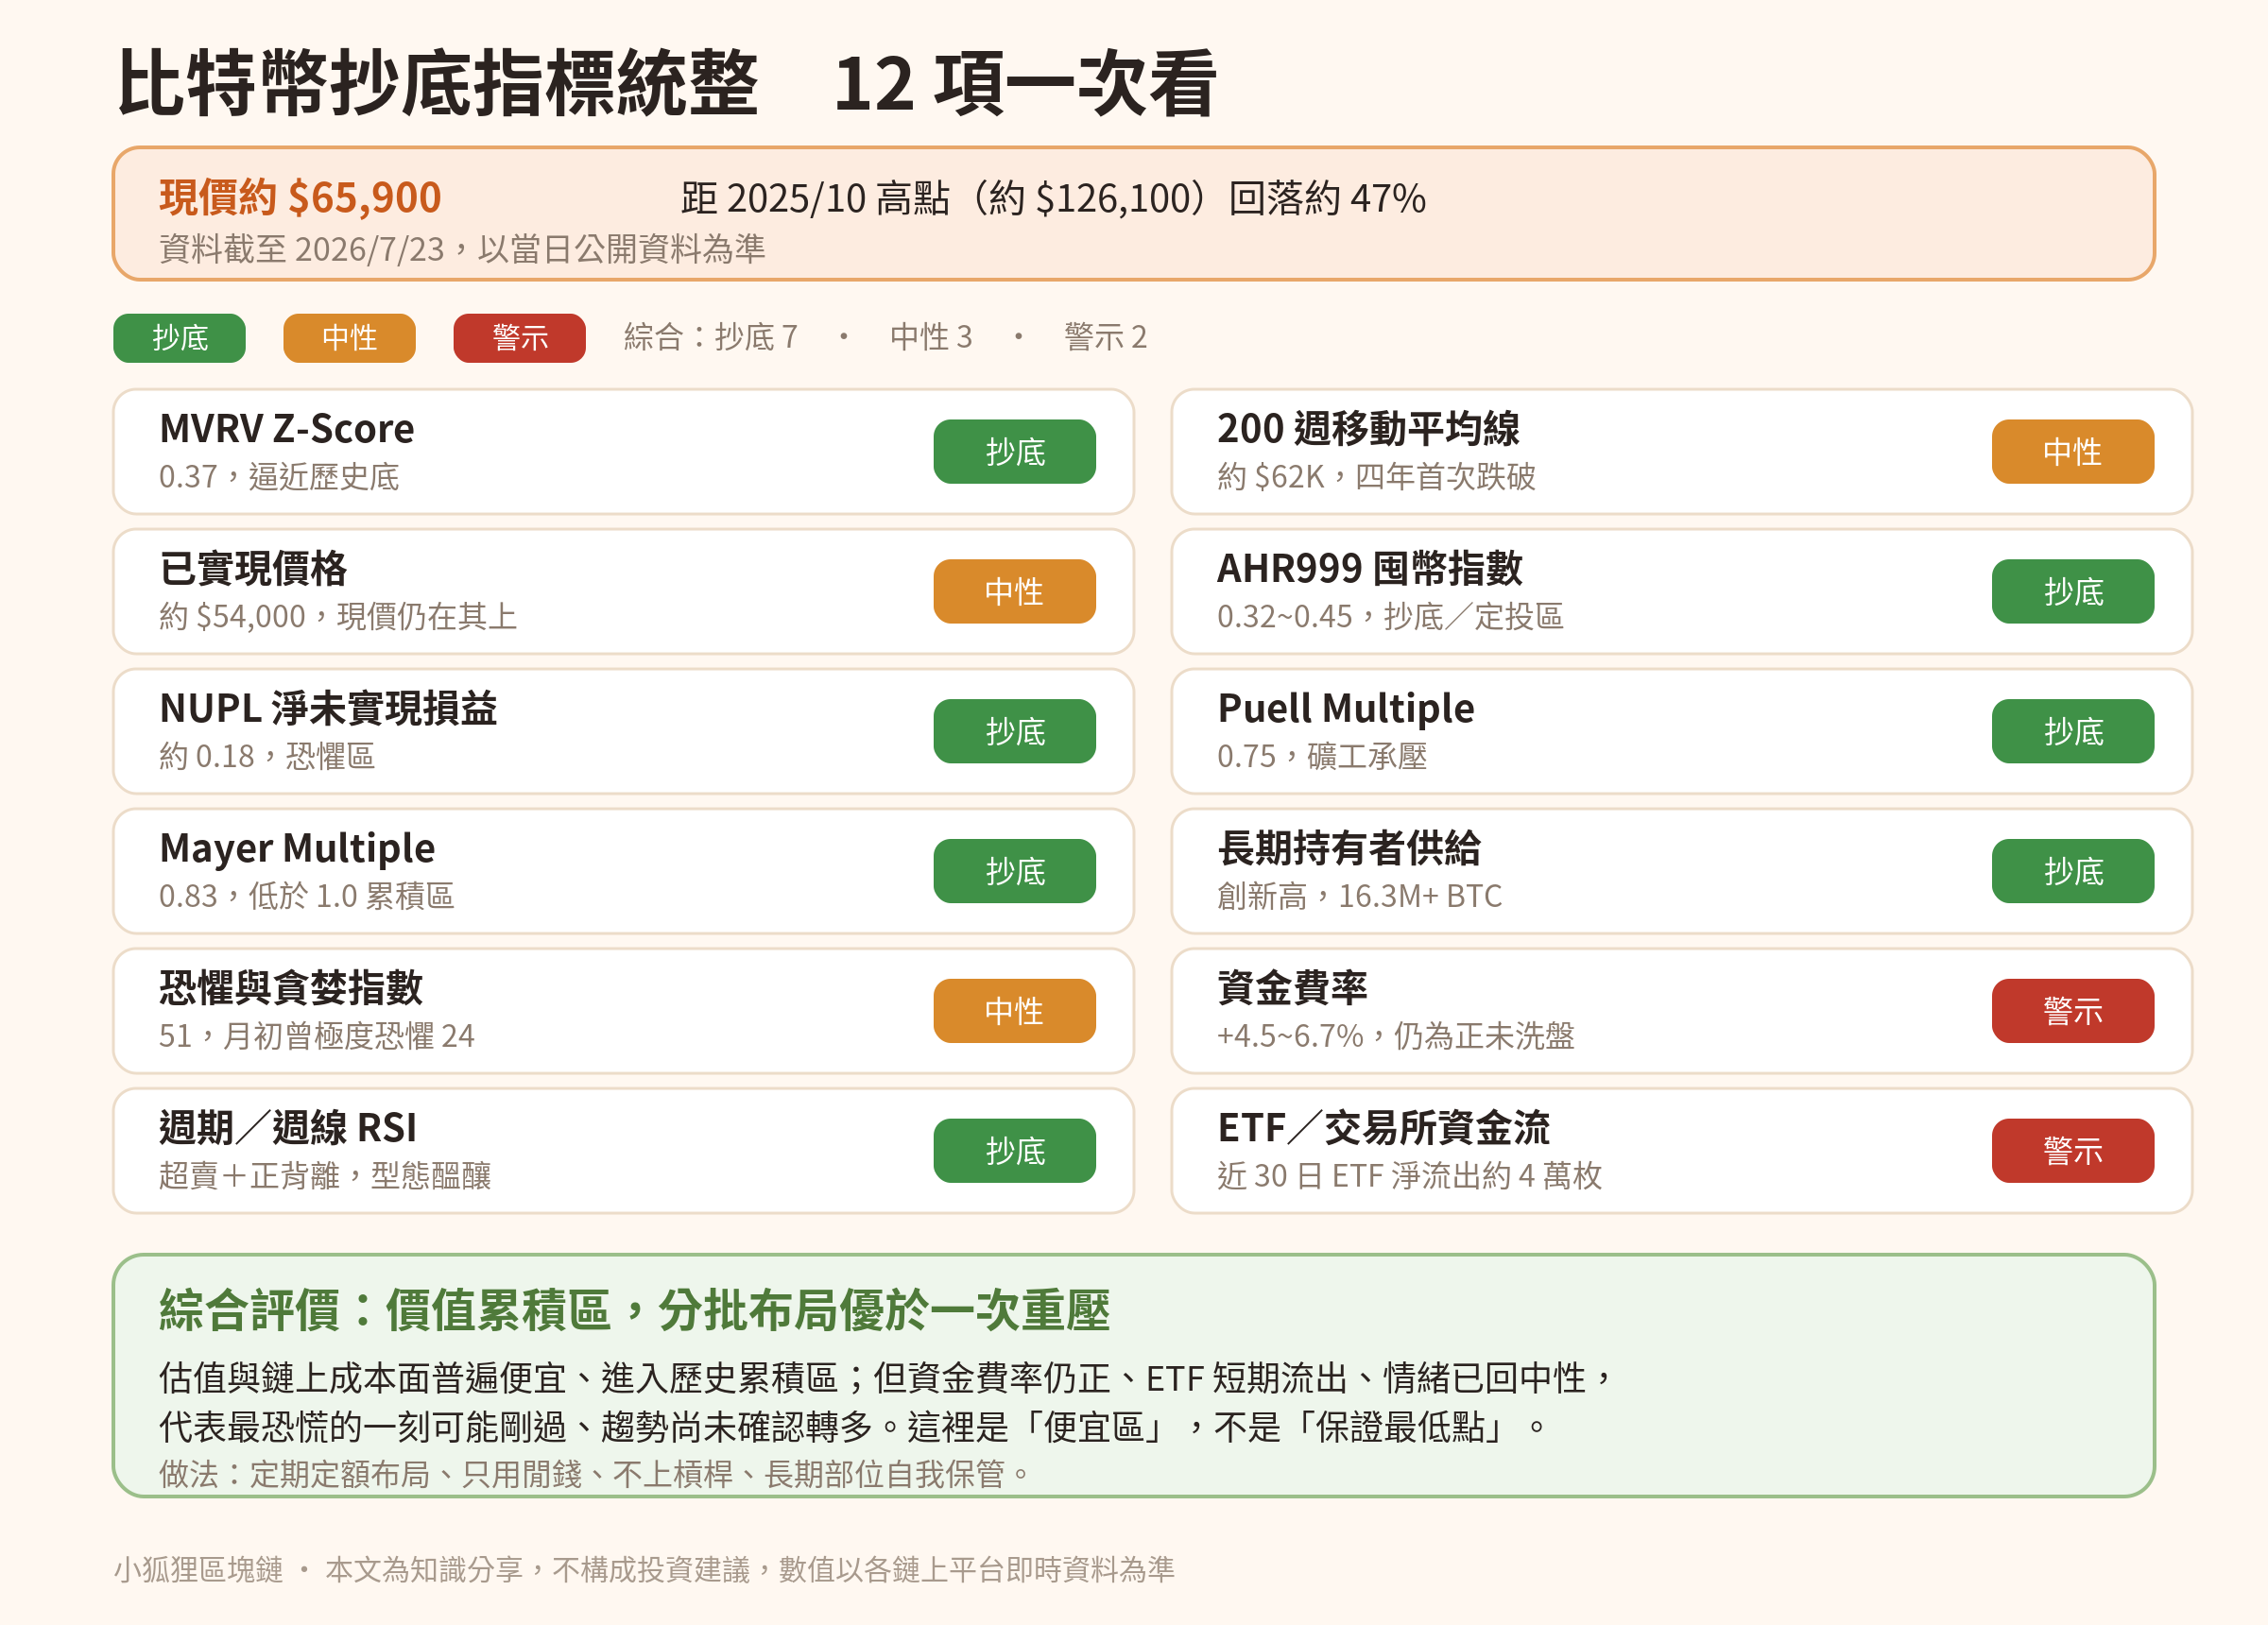Click the 警示 tag on 資金費率 card

[2072, 1012]
